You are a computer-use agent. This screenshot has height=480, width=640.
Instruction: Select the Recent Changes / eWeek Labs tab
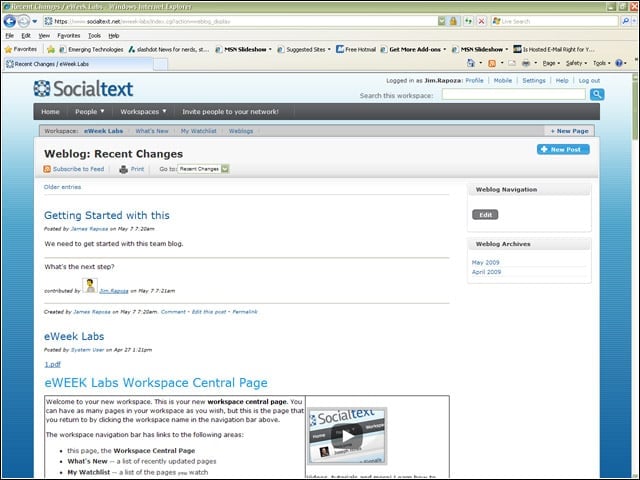pyautogui.click(x=78, y=64)
